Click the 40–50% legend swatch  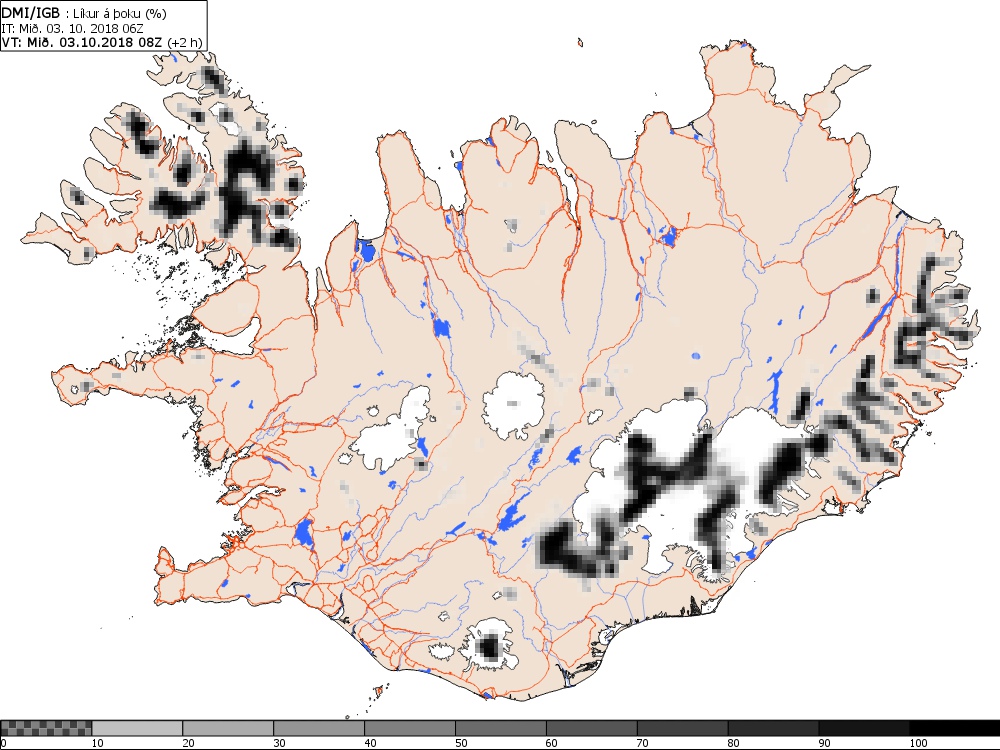click(409, 728)
